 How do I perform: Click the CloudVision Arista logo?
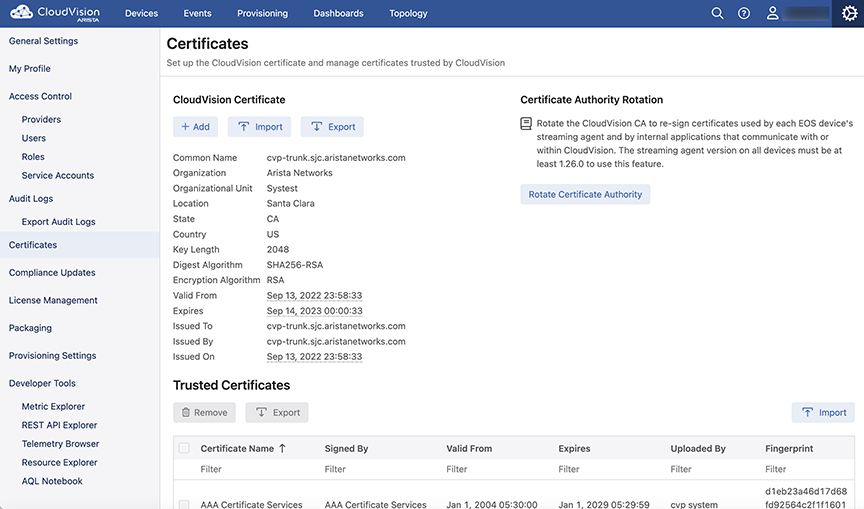click(x=55, y=13)
